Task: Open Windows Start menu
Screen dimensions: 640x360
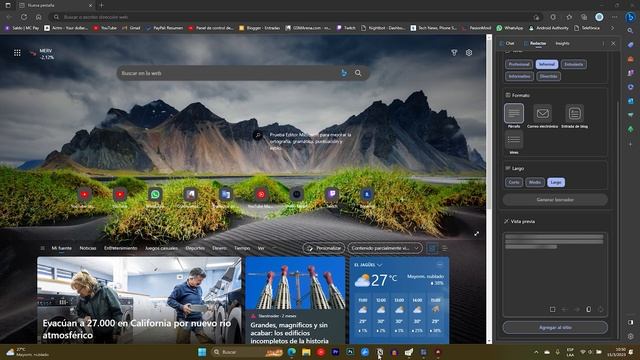Action: point(202,352)
